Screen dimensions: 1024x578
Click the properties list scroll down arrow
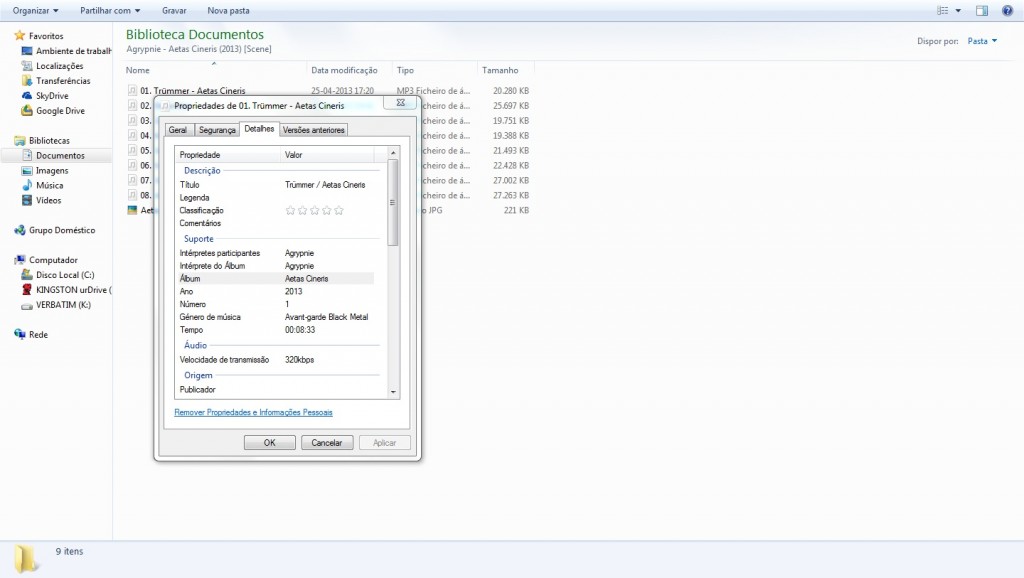pos(393,392)
